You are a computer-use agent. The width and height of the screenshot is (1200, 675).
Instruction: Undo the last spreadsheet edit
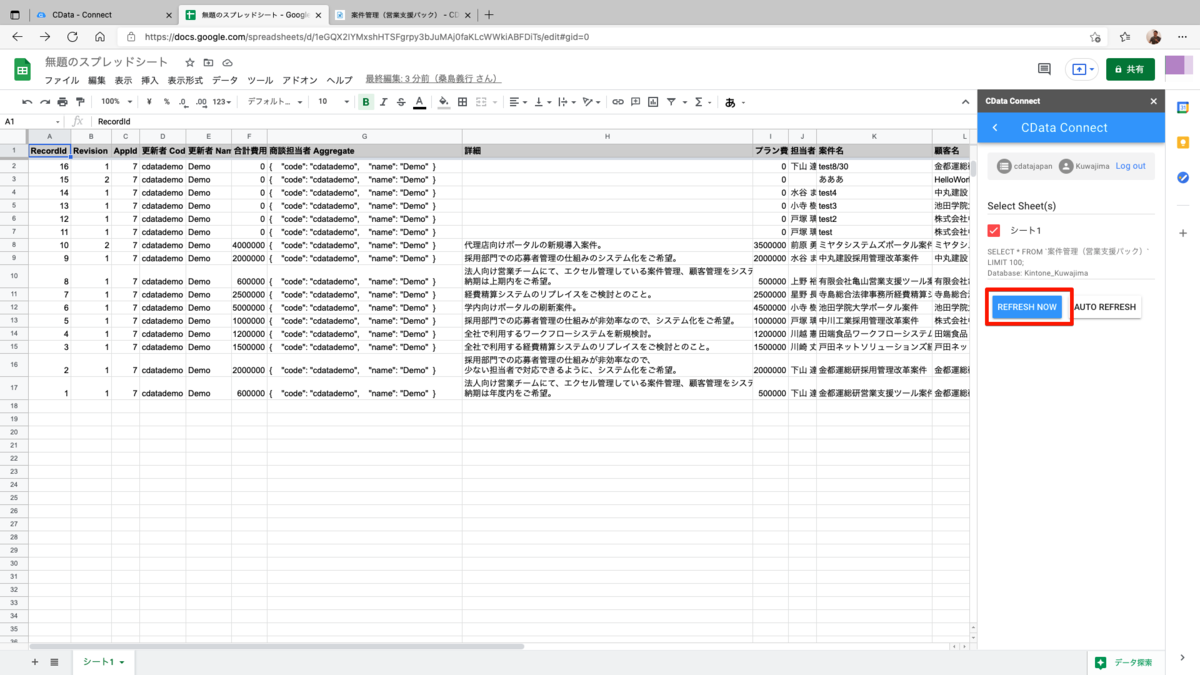(x=27, y=102)
